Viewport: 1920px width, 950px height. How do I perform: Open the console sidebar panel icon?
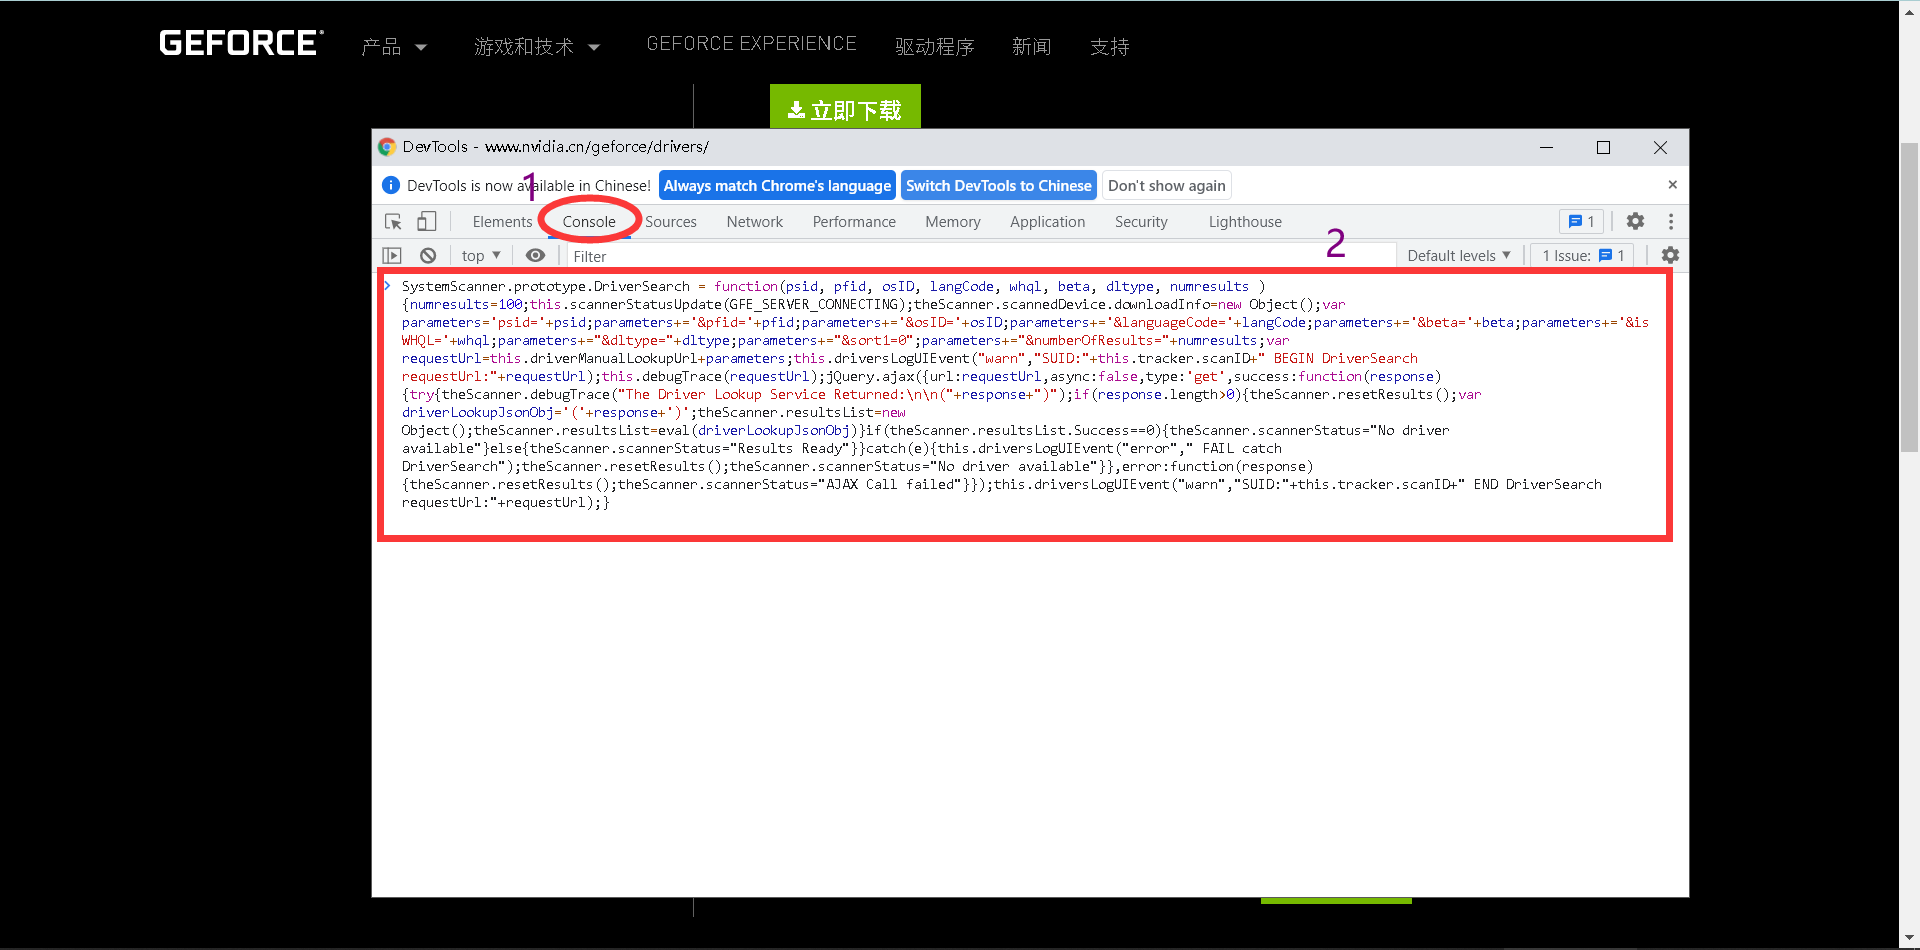click(392, 255)
